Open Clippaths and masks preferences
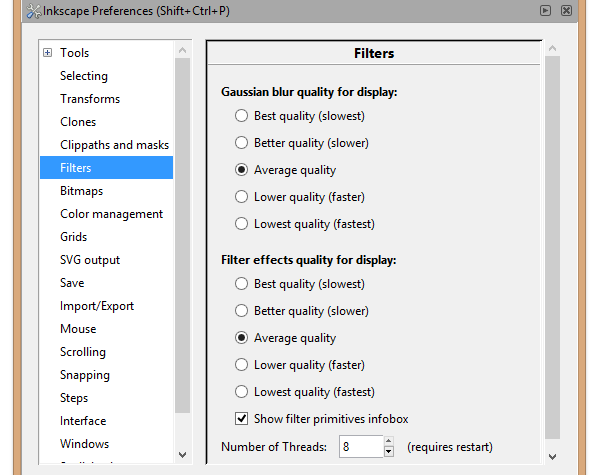Screen dimensions: 600x475 (x=114, y=145)
